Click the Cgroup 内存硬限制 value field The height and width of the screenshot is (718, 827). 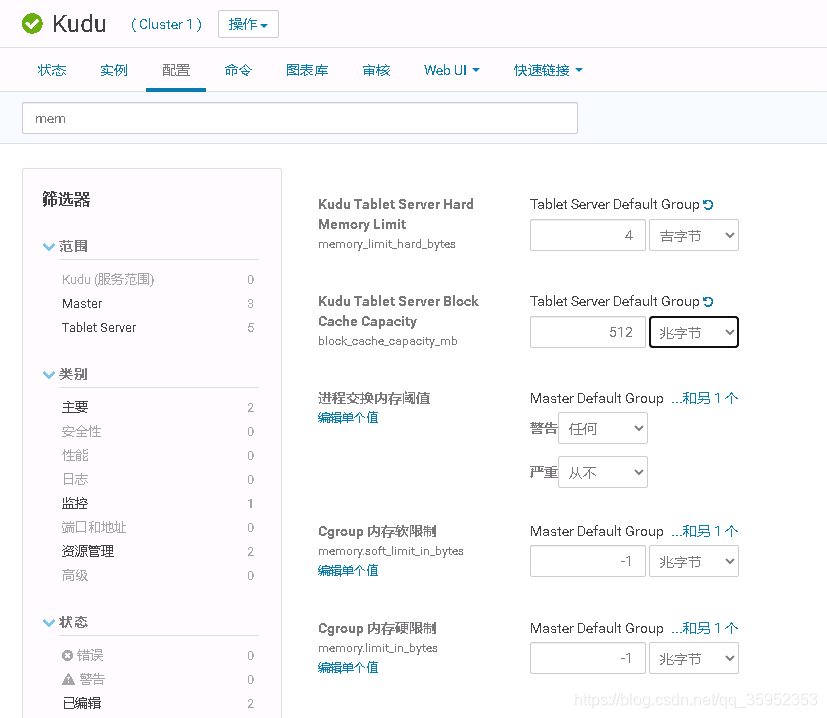tap(588, 658)
